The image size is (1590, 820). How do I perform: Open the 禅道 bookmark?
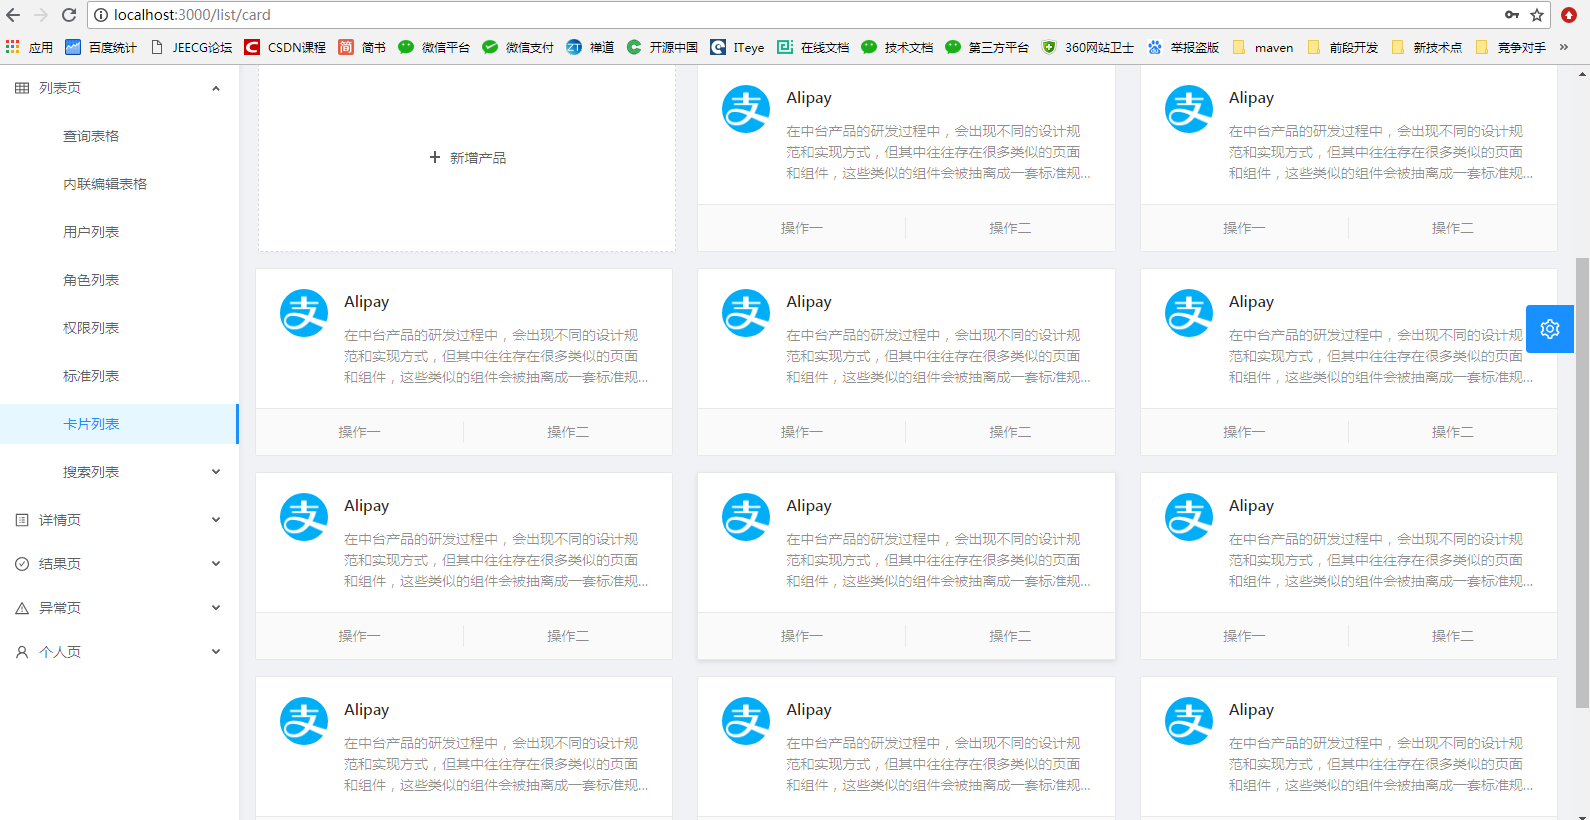(x=590, y=47)
